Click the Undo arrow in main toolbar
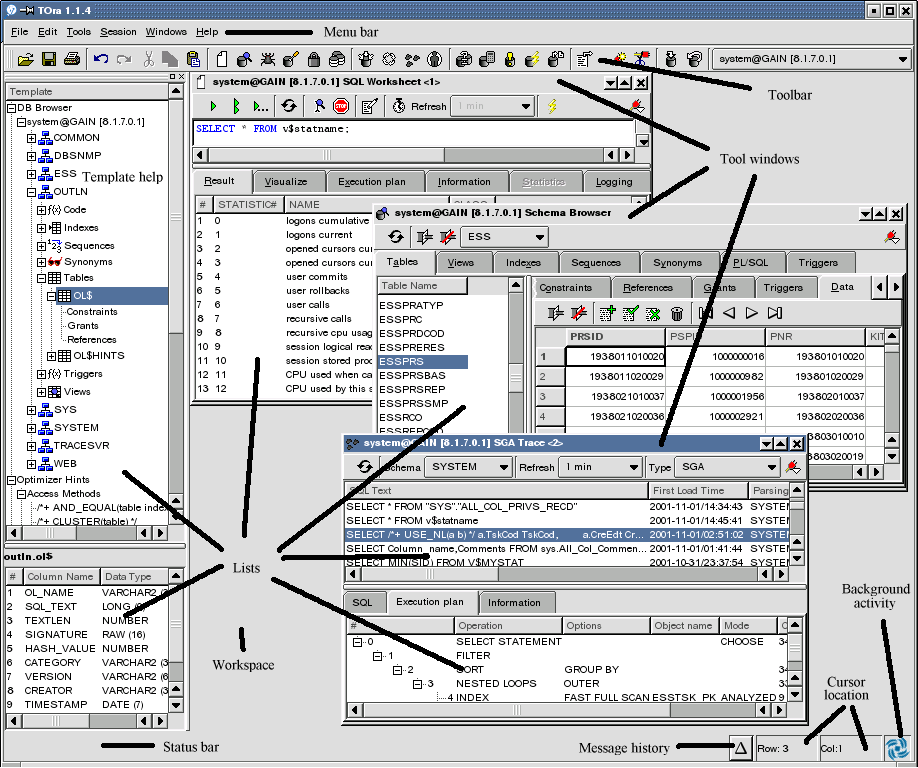The image size is (918, 768). pos(101,59)
